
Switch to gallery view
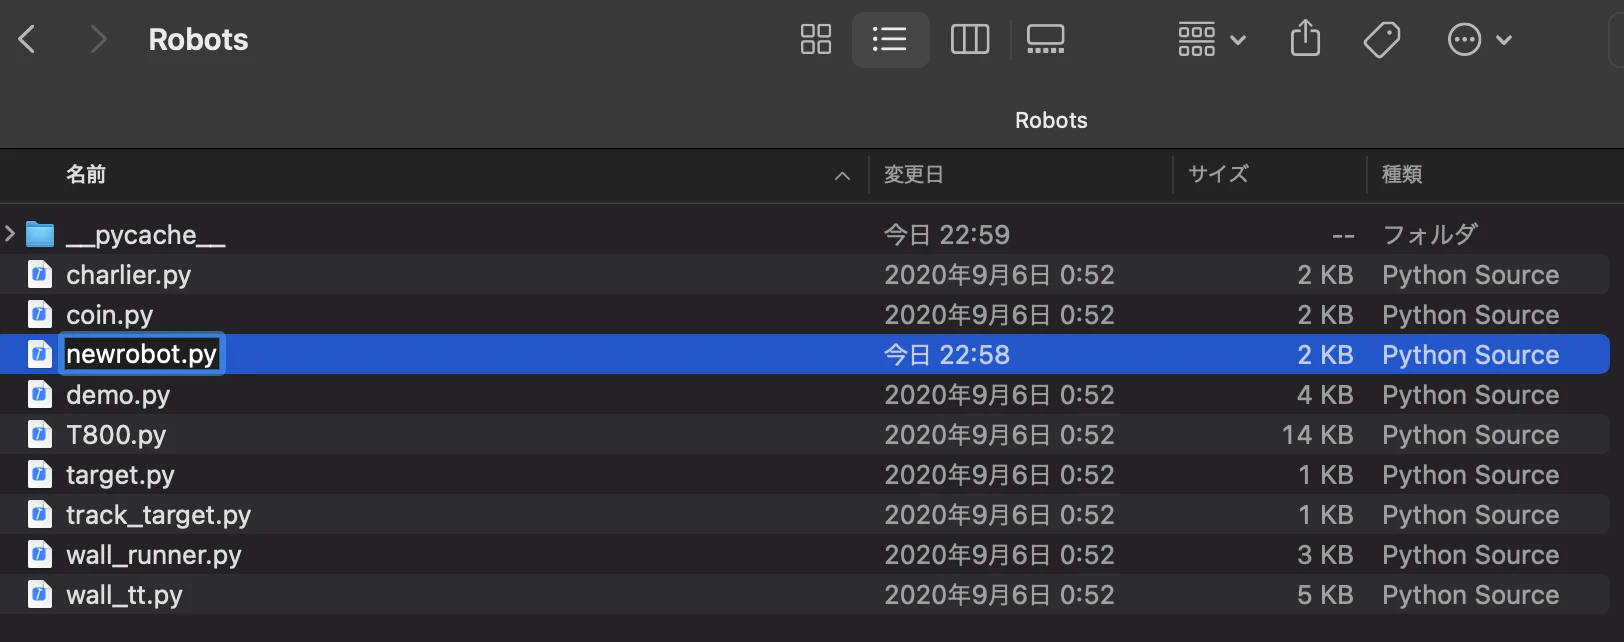click(1045, 40)
